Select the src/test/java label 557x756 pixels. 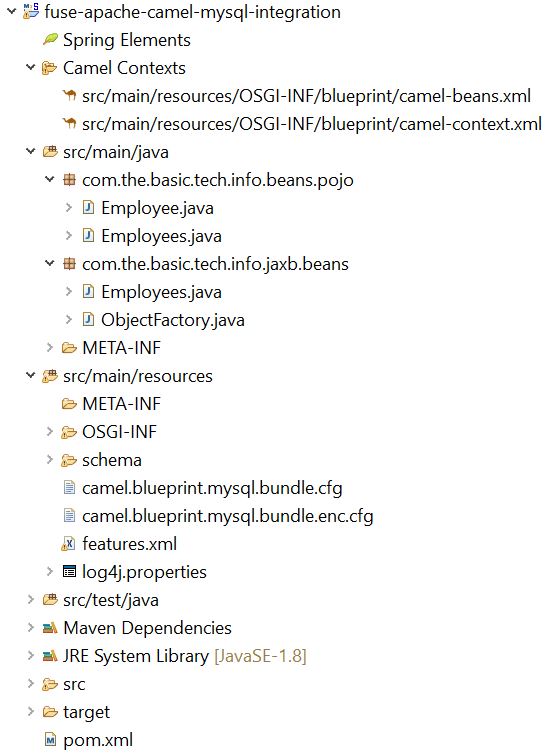pyautogui.click(x=111, y=600)
